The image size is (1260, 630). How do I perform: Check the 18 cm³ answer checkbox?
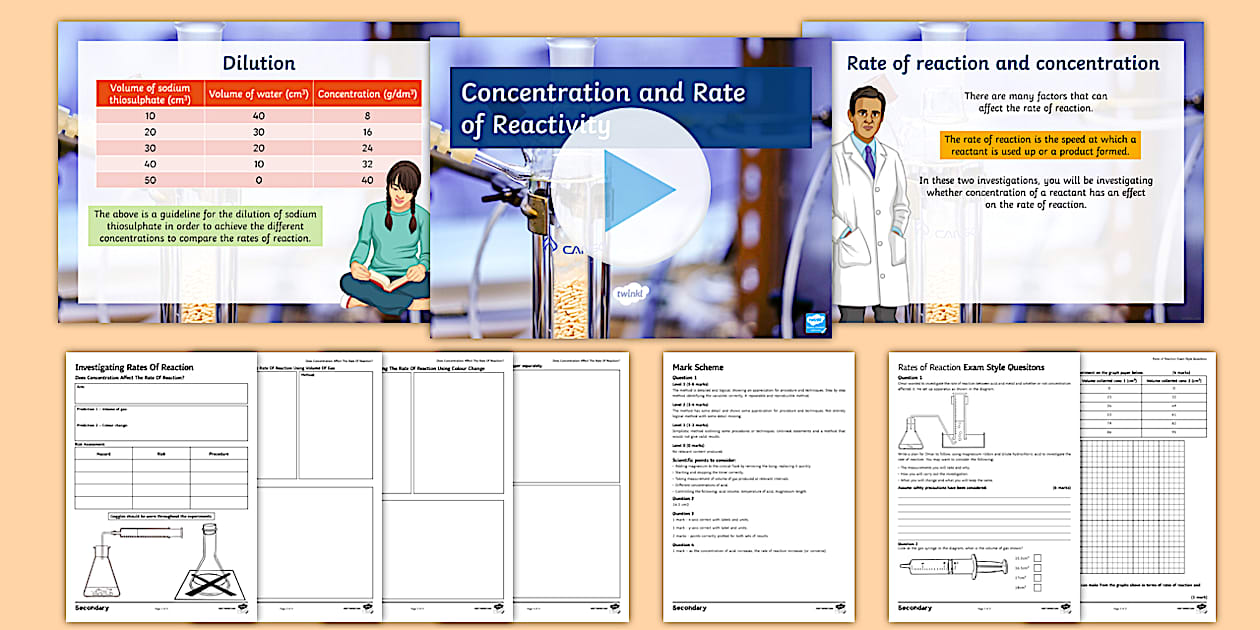(x=1038, y=587)
